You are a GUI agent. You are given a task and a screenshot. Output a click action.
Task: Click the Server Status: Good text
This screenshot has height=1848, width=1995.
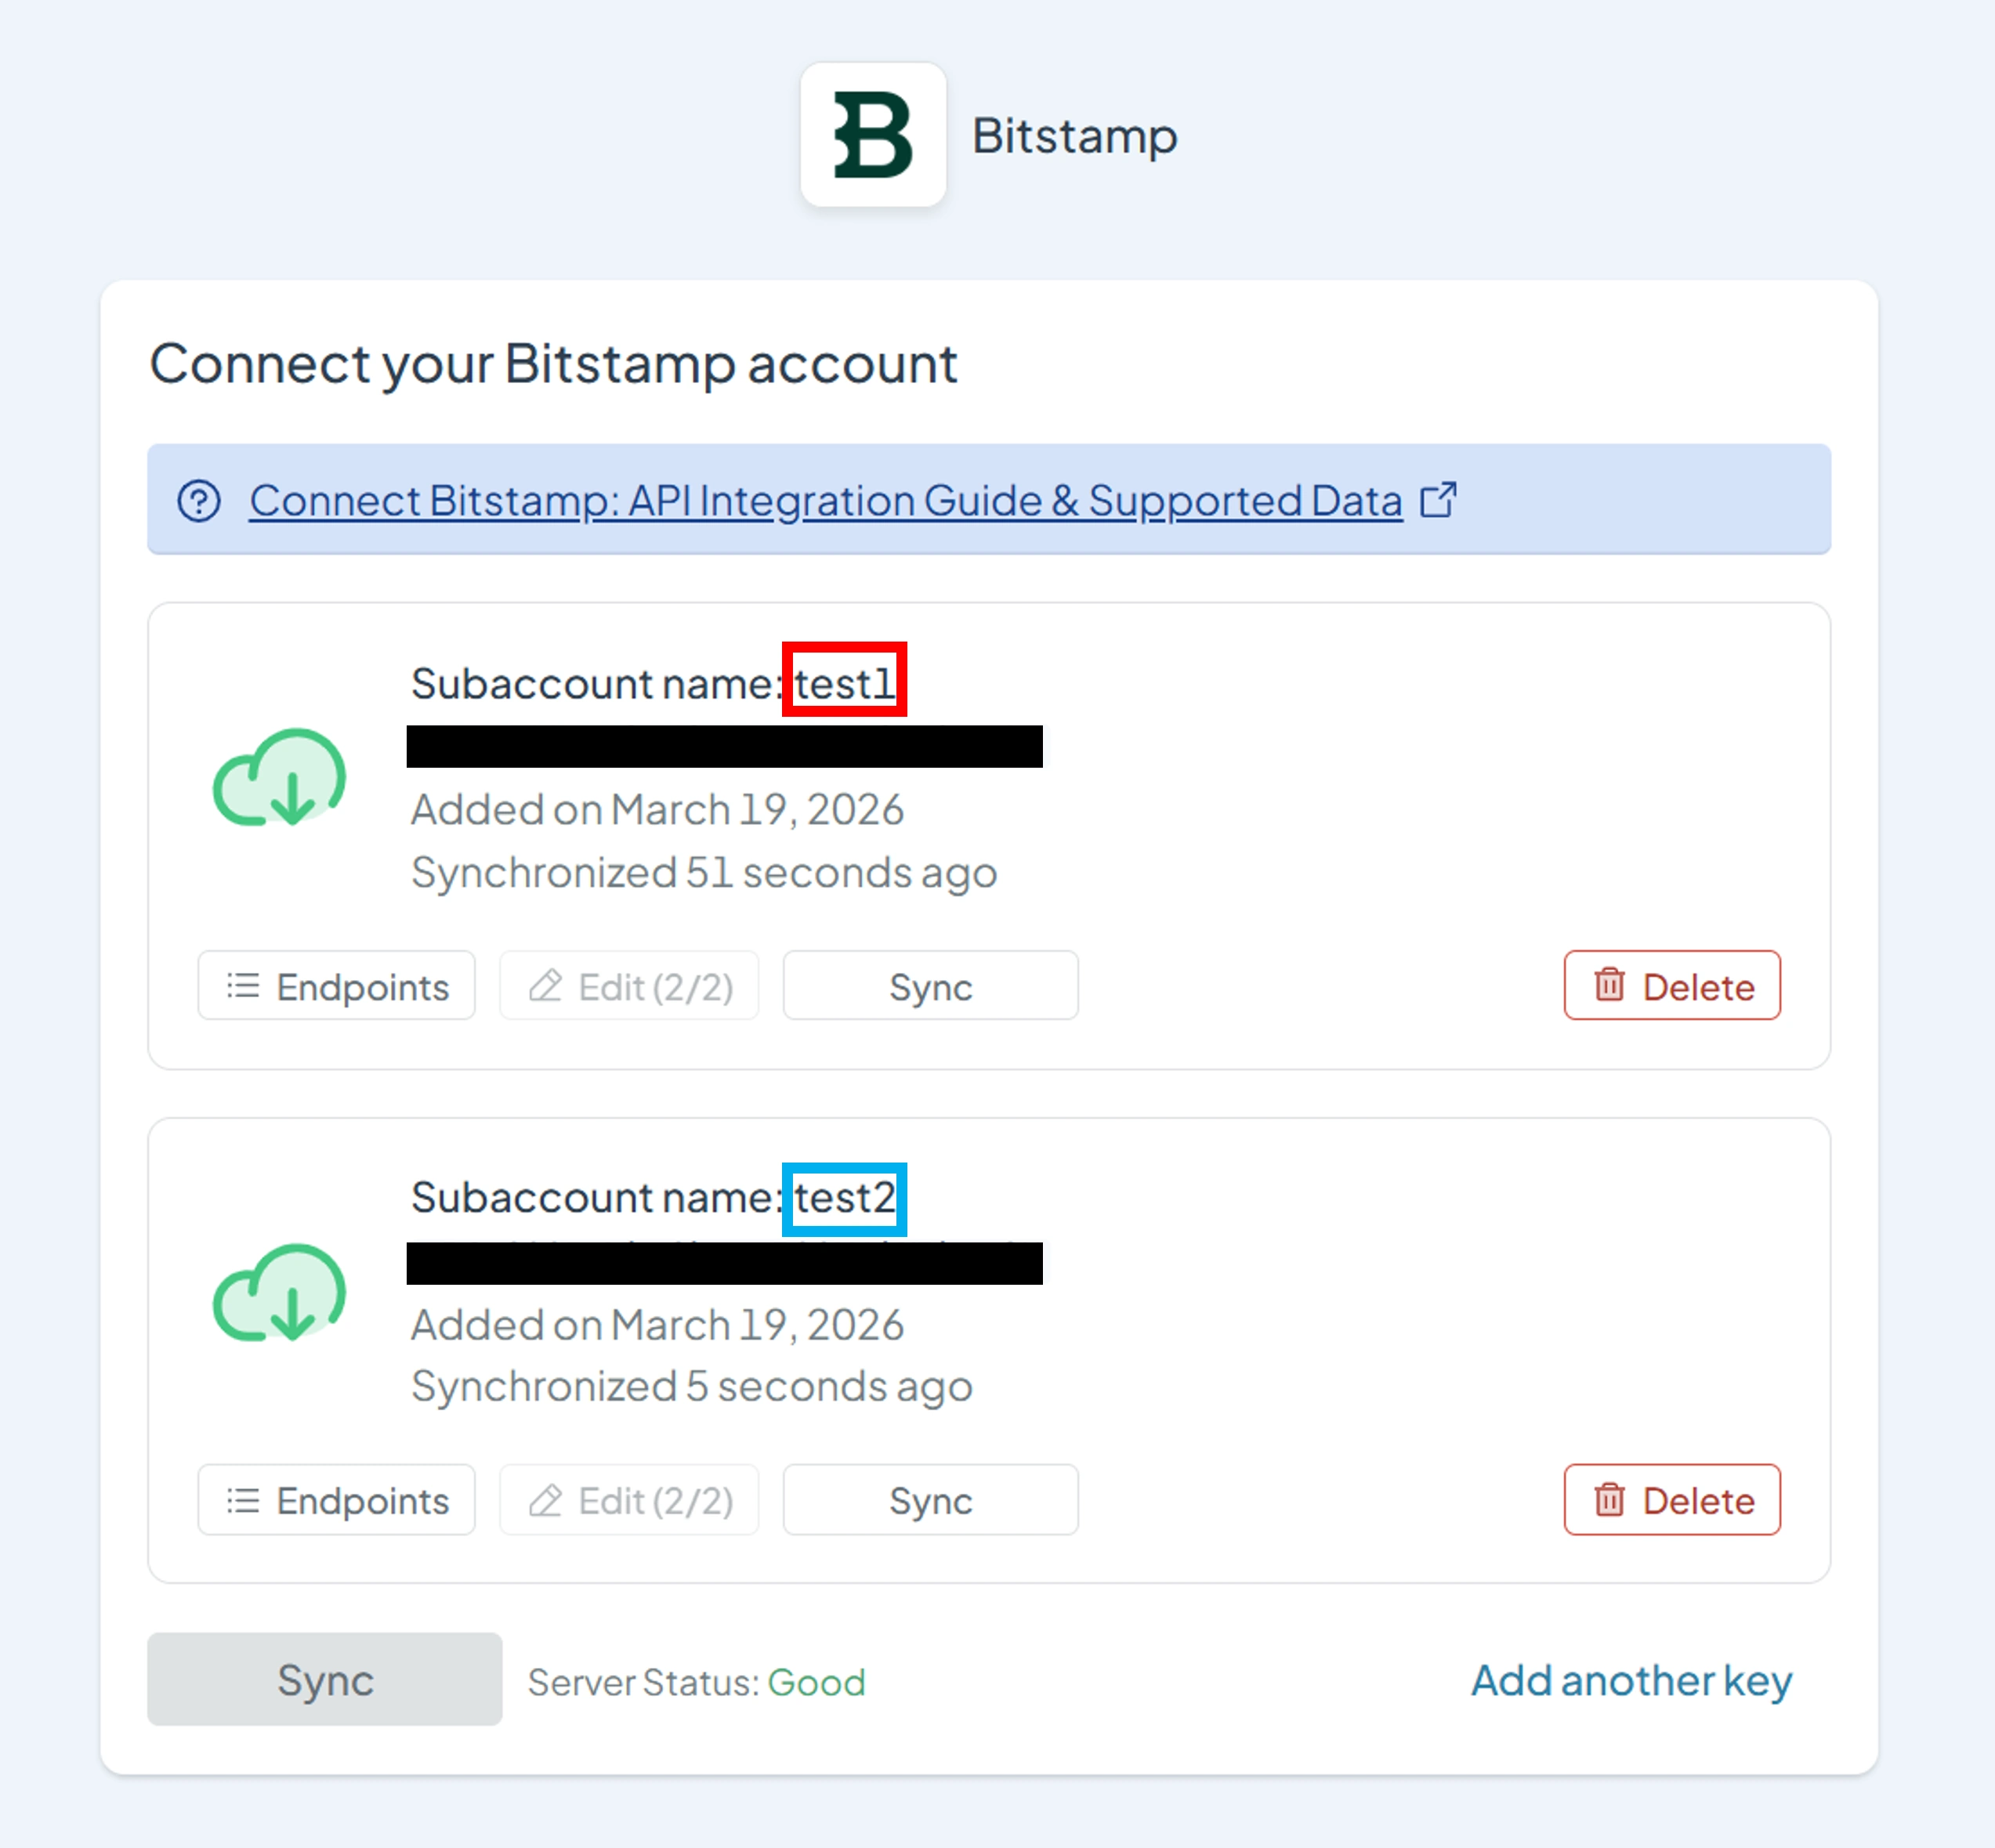(697, 1683)
